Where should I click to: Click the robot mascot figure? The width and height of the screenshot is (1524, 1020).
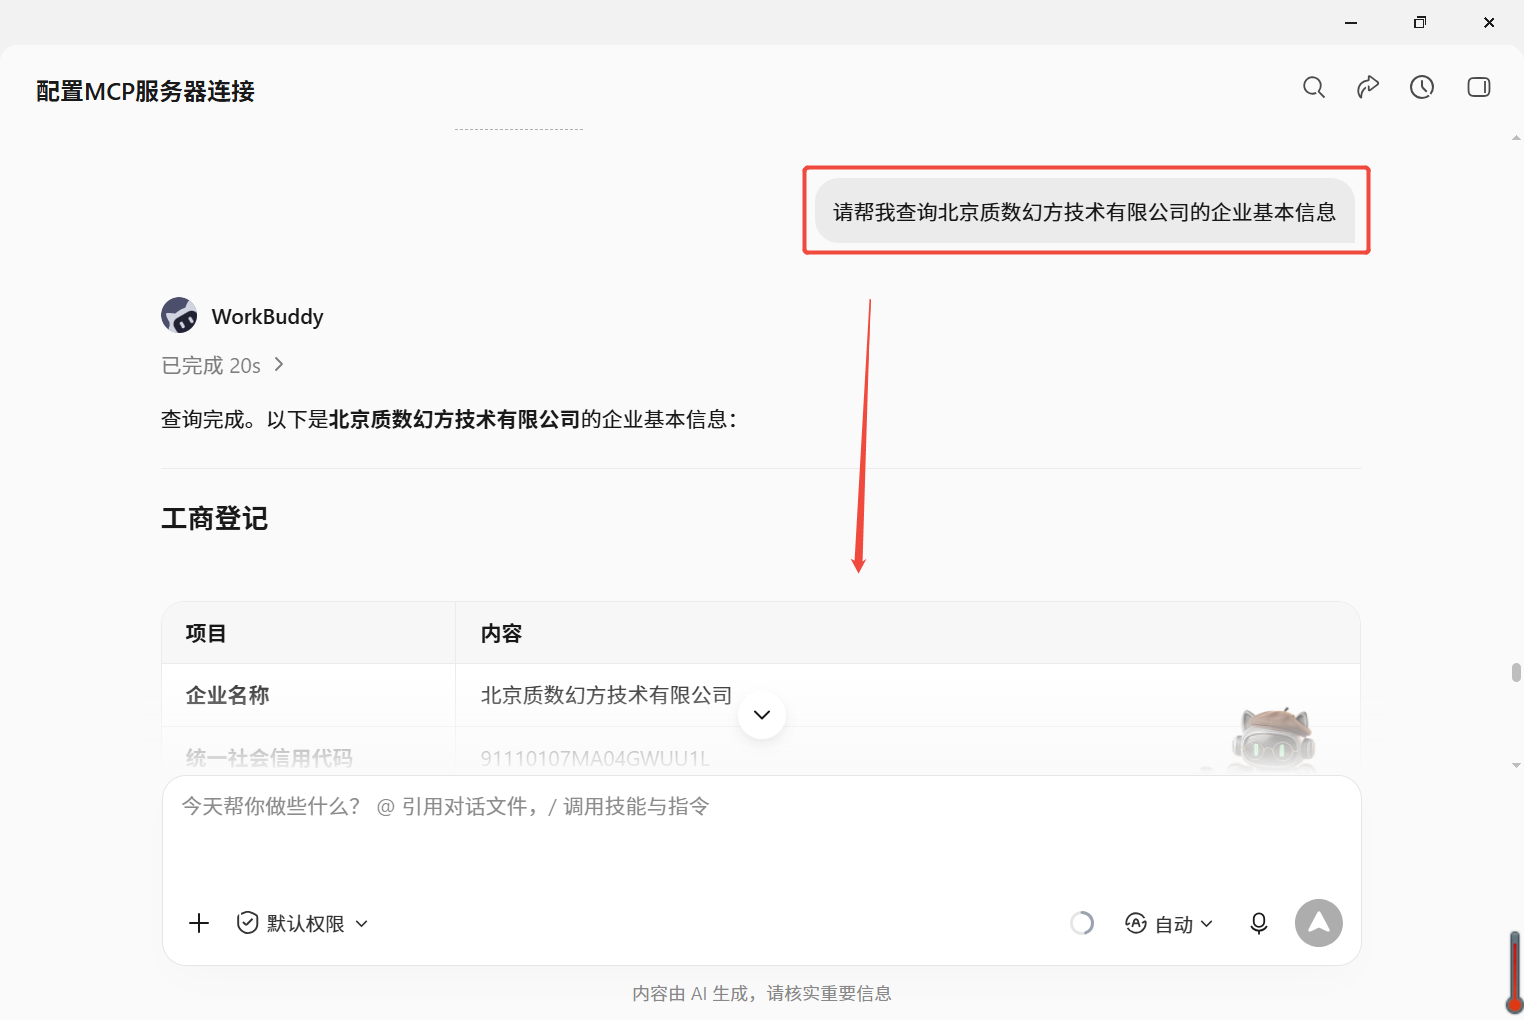click(x=1272, y=740)
